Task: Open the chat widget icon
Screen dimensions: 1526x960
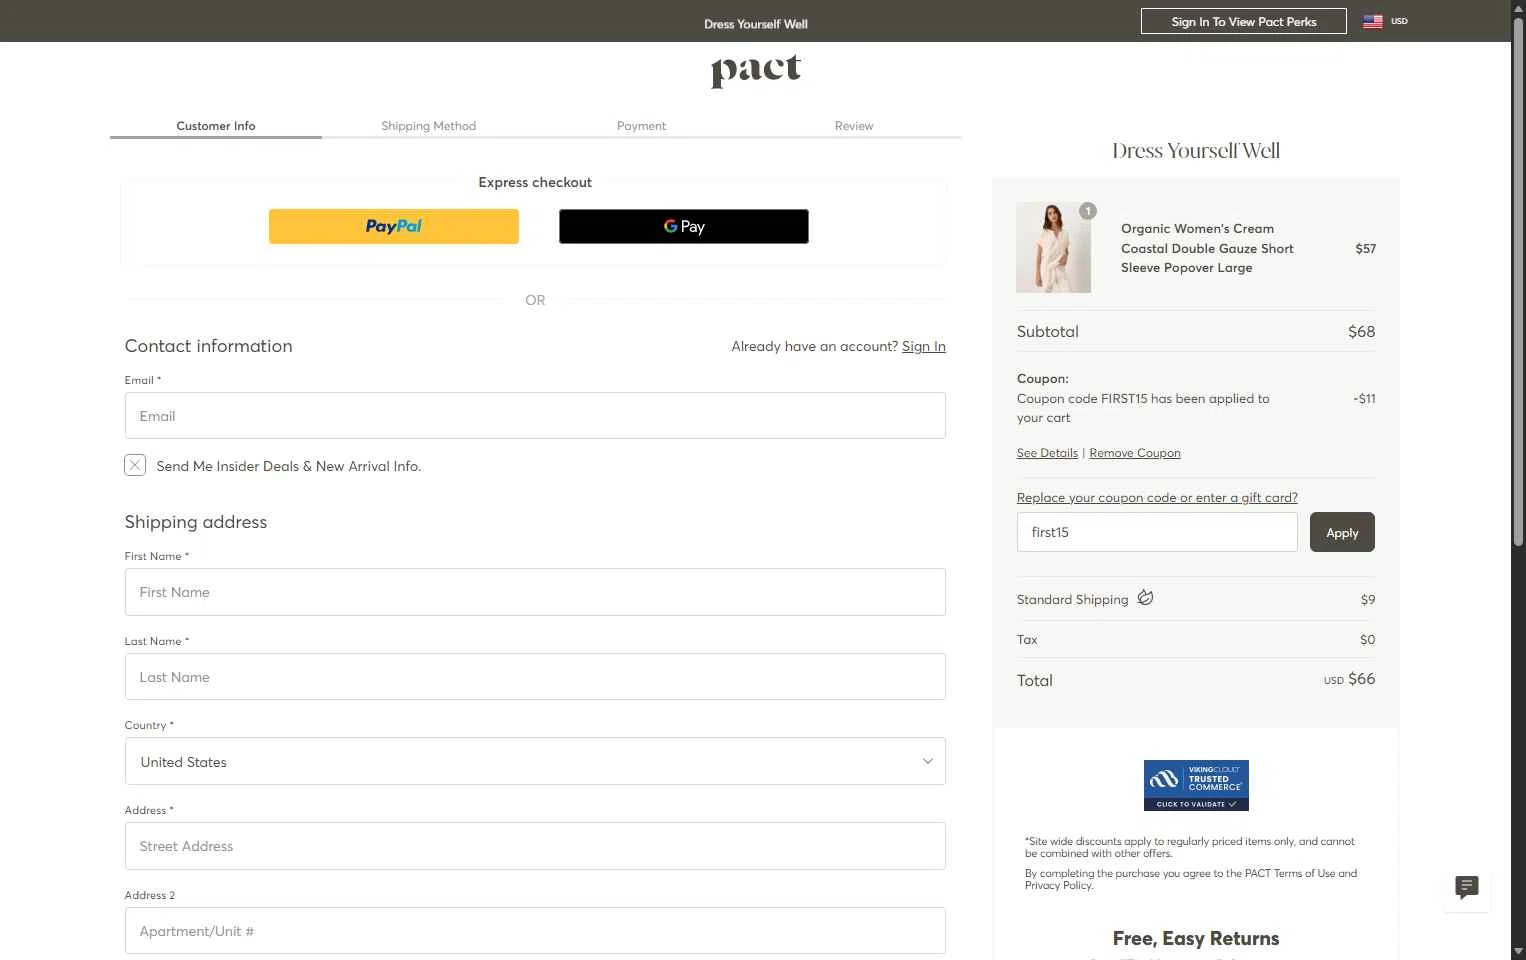Action: [1467, 887]
